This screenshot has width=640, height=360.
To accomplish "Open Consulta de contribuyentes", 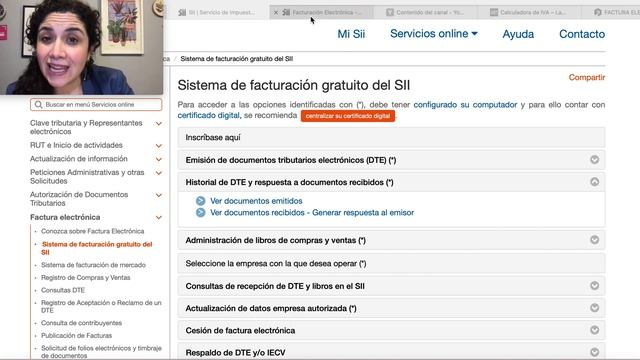I will (82, 323).
